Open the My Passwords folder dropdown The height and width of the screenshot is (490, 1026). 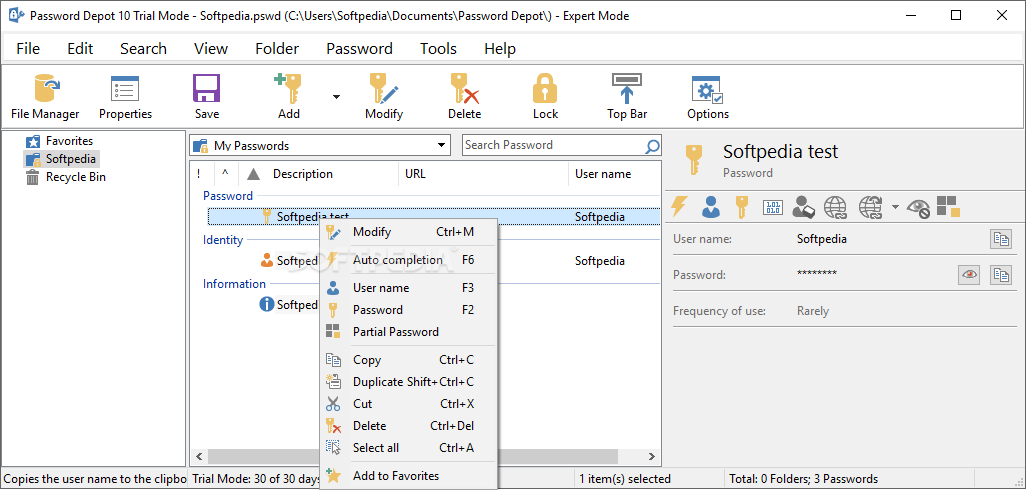coord(442,145)
